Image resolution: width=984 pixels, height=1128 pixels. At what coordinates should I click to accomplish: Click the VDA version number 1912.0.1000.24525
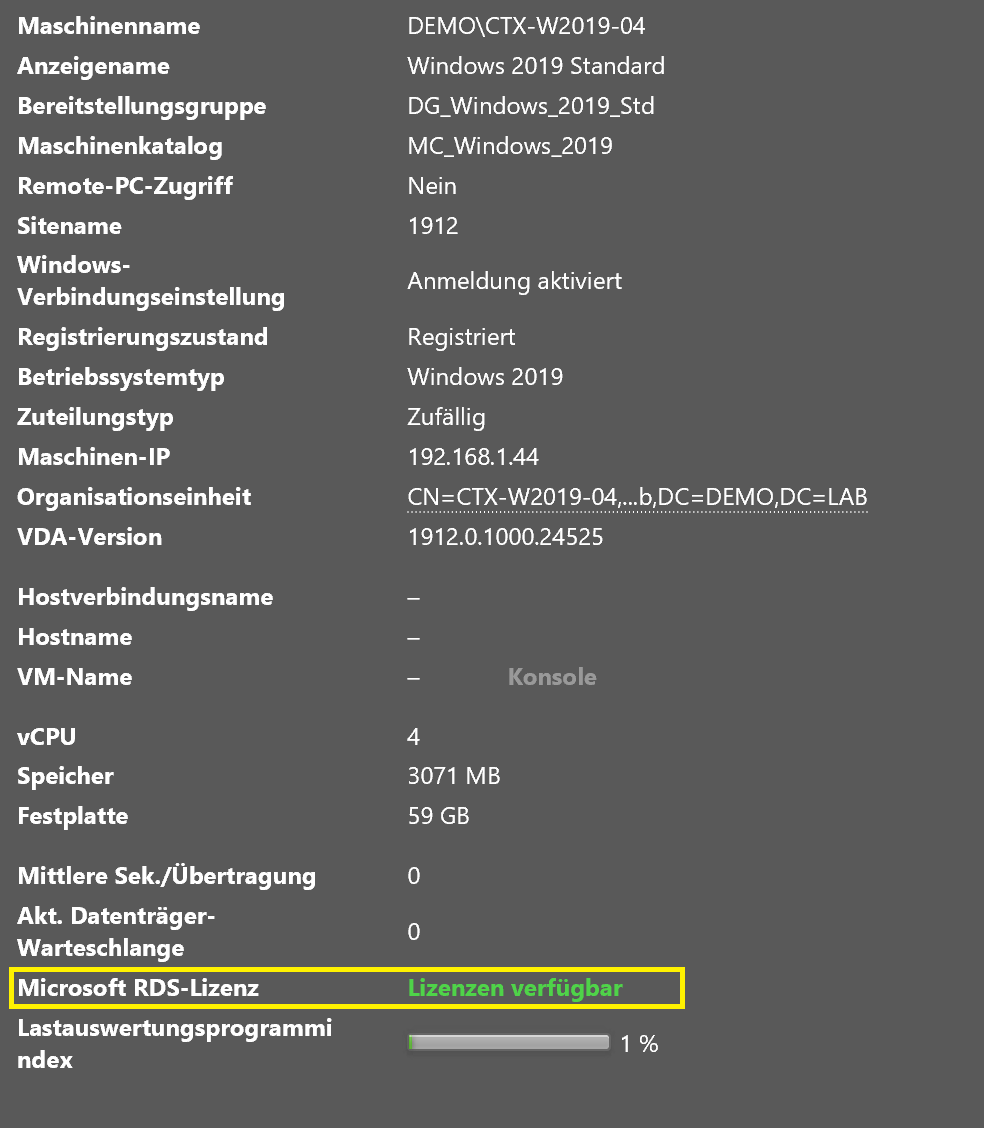(x=505, y=537)
